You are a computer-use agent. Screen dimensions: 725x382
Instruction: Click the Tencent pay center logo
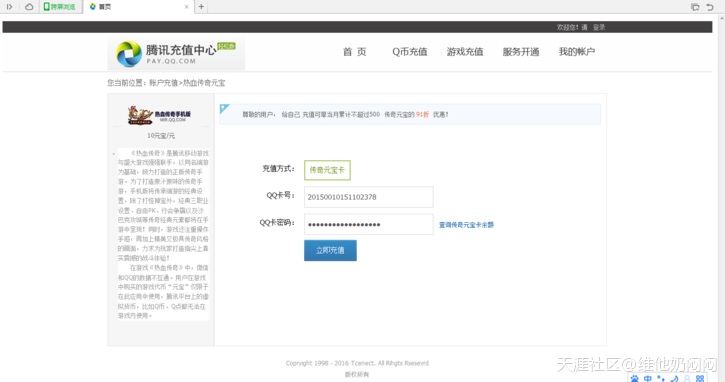point(176,54)
